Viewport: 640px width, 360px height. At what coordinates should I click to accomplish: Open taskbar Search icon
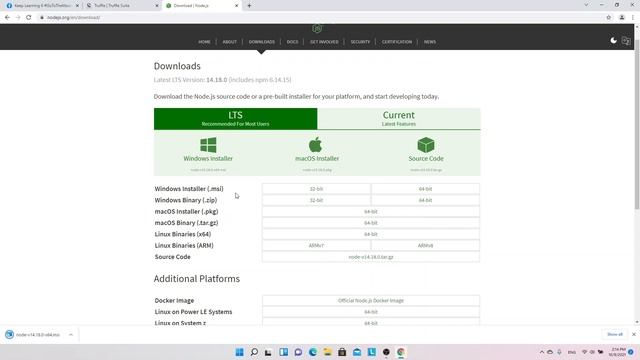click(x=254, y=352)
